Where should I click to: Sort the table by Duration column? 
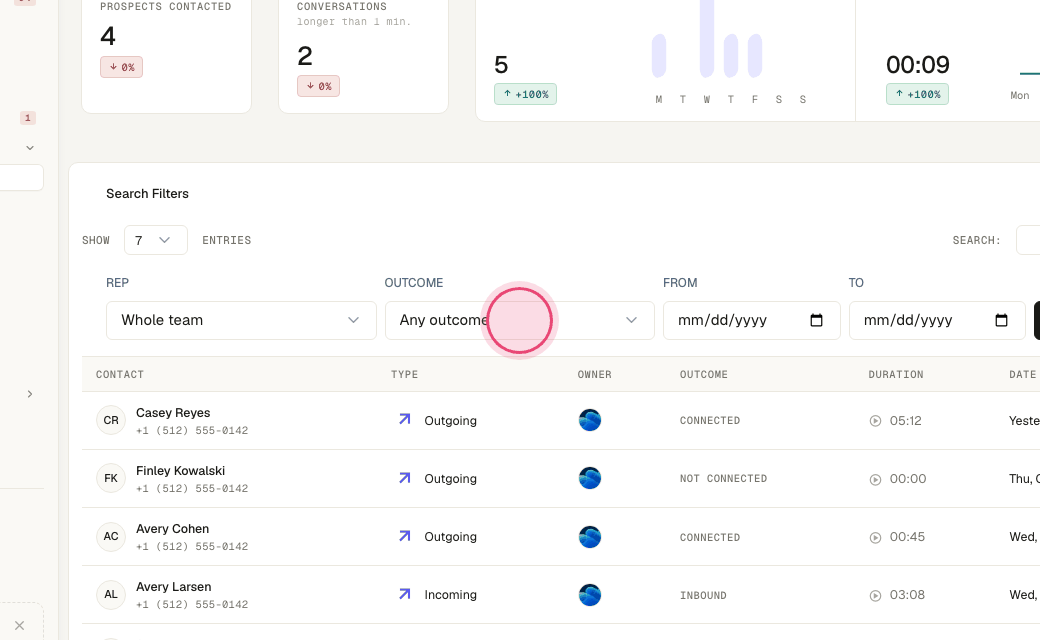pyautogui.click(x=896, y=375)
